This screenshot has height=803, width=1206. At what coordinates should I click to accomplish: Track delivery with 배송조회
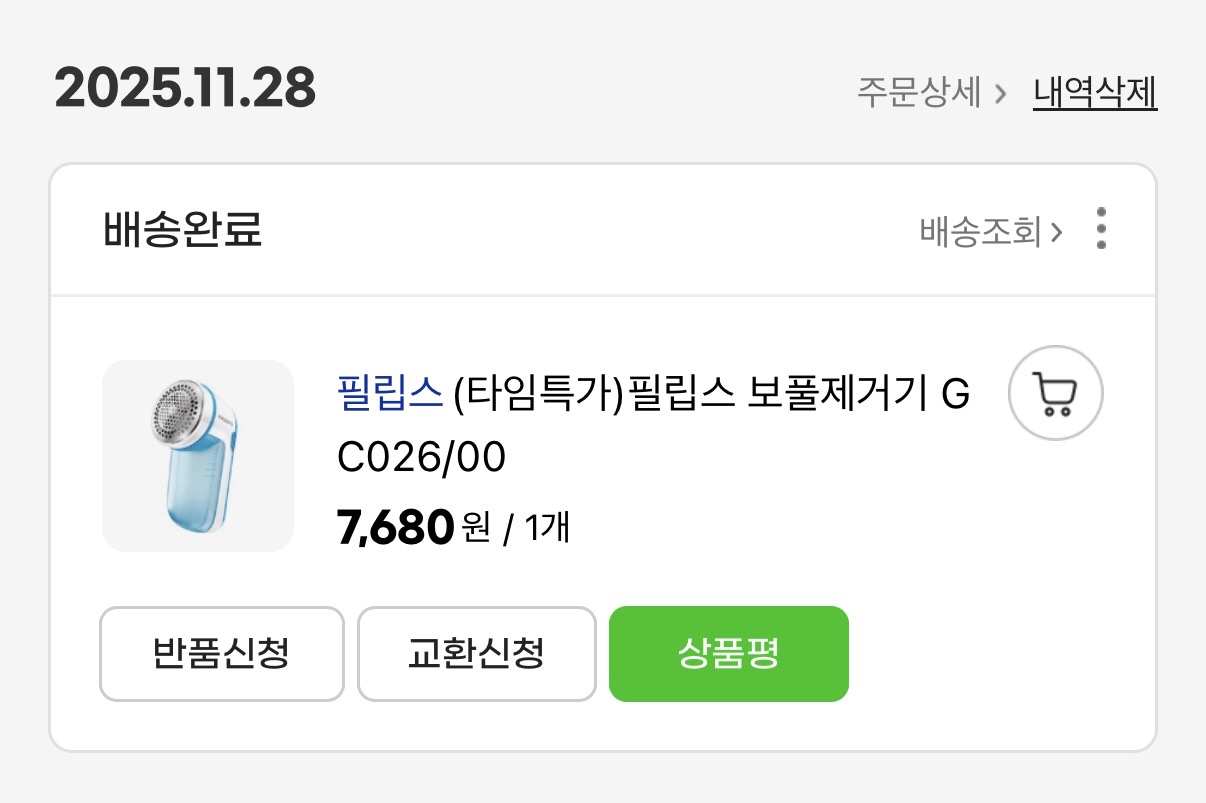coord(980,231)
